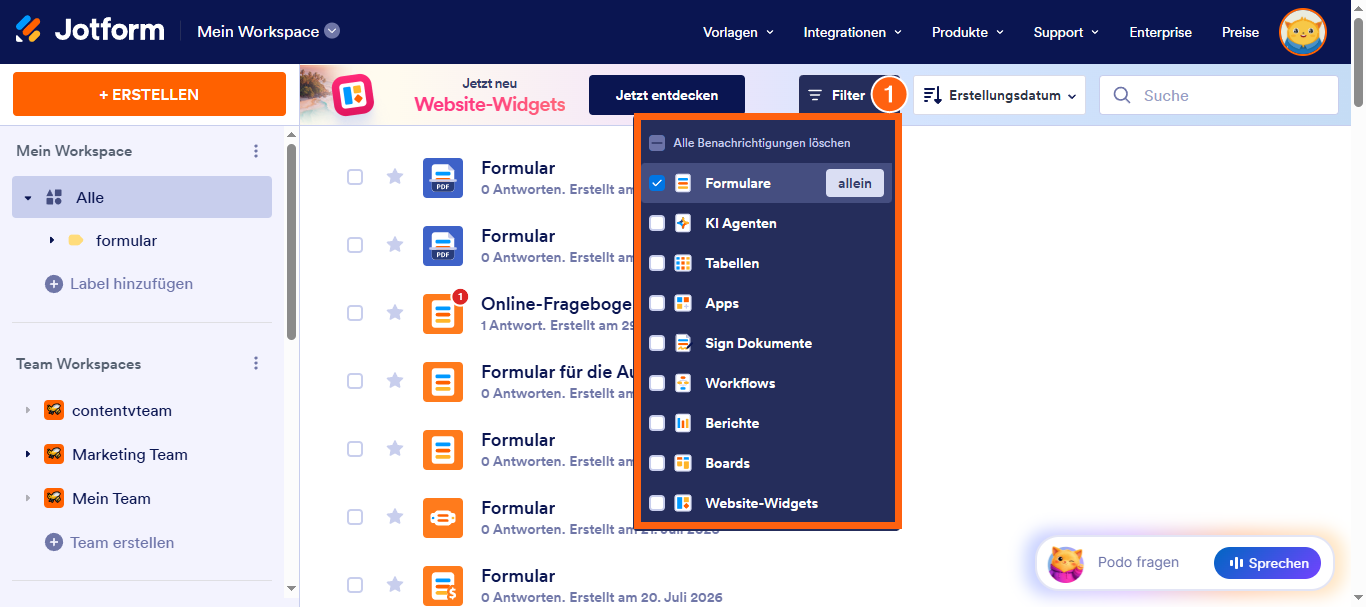Viewport: 1366px width, 607px height.
Task: Check the Tabellen filter checkbox
Action: point(657,263)
